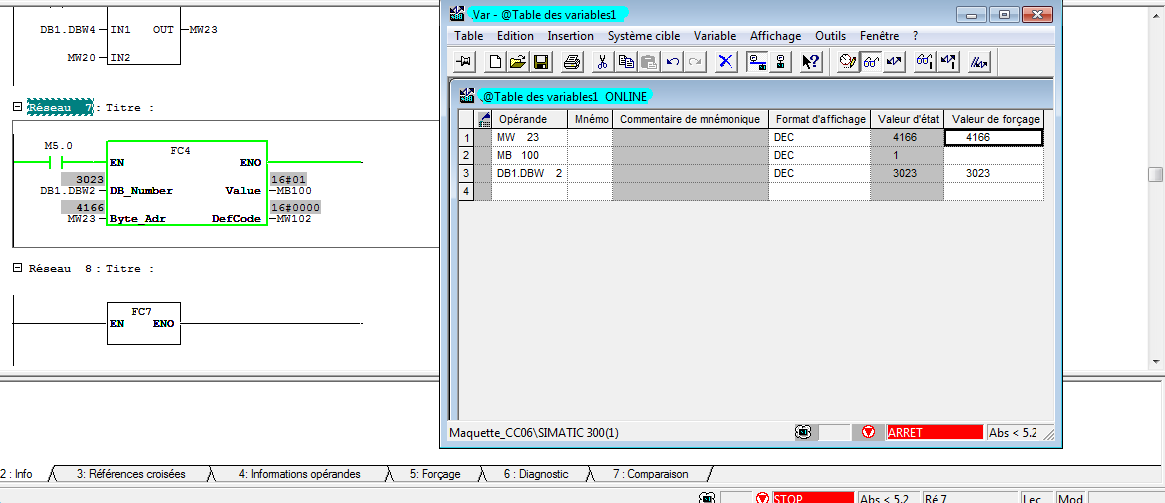1165x503 pixels.
Task: Click the forcing value cell for MB 100
Action: [x=992, y=156]
